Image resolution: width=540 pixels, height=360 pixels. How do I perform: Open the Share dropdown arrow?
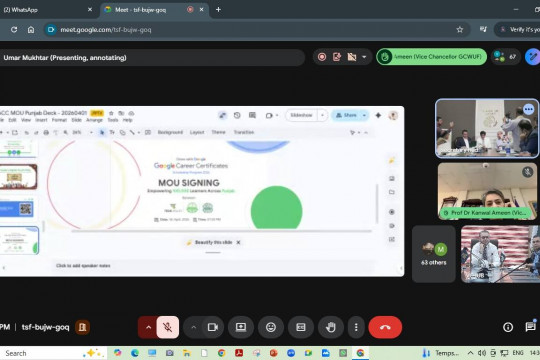pos(364,115)
